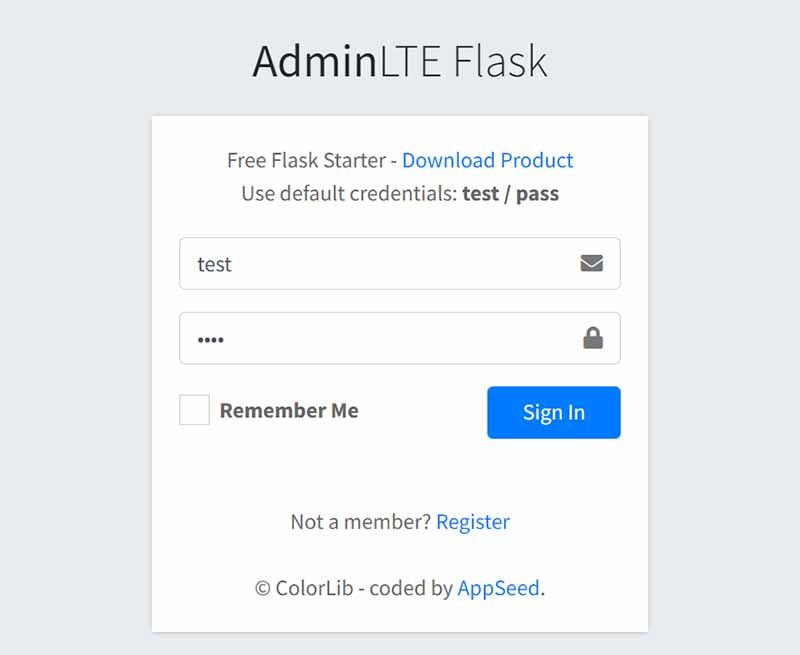800x655 pixels.
Task: Click the padlock icon in the password field
Action: pyautogui.click(x=592, y=337)
